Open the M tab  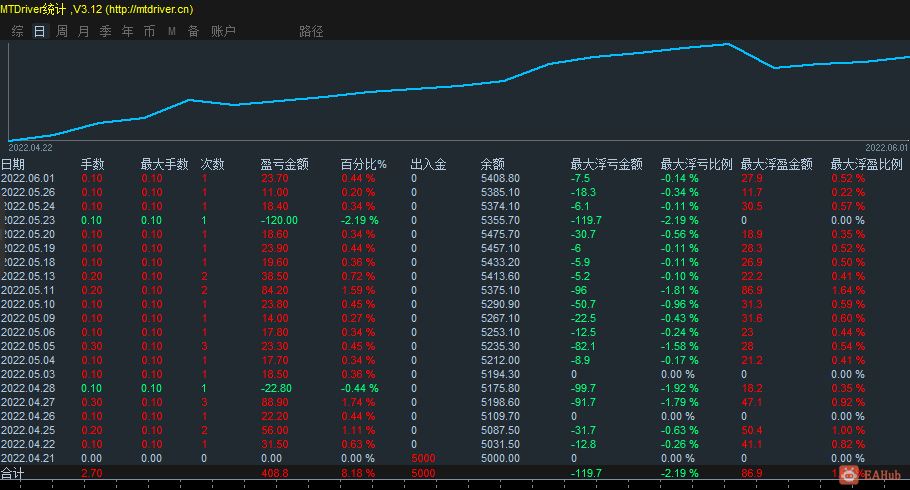point(172,31)
